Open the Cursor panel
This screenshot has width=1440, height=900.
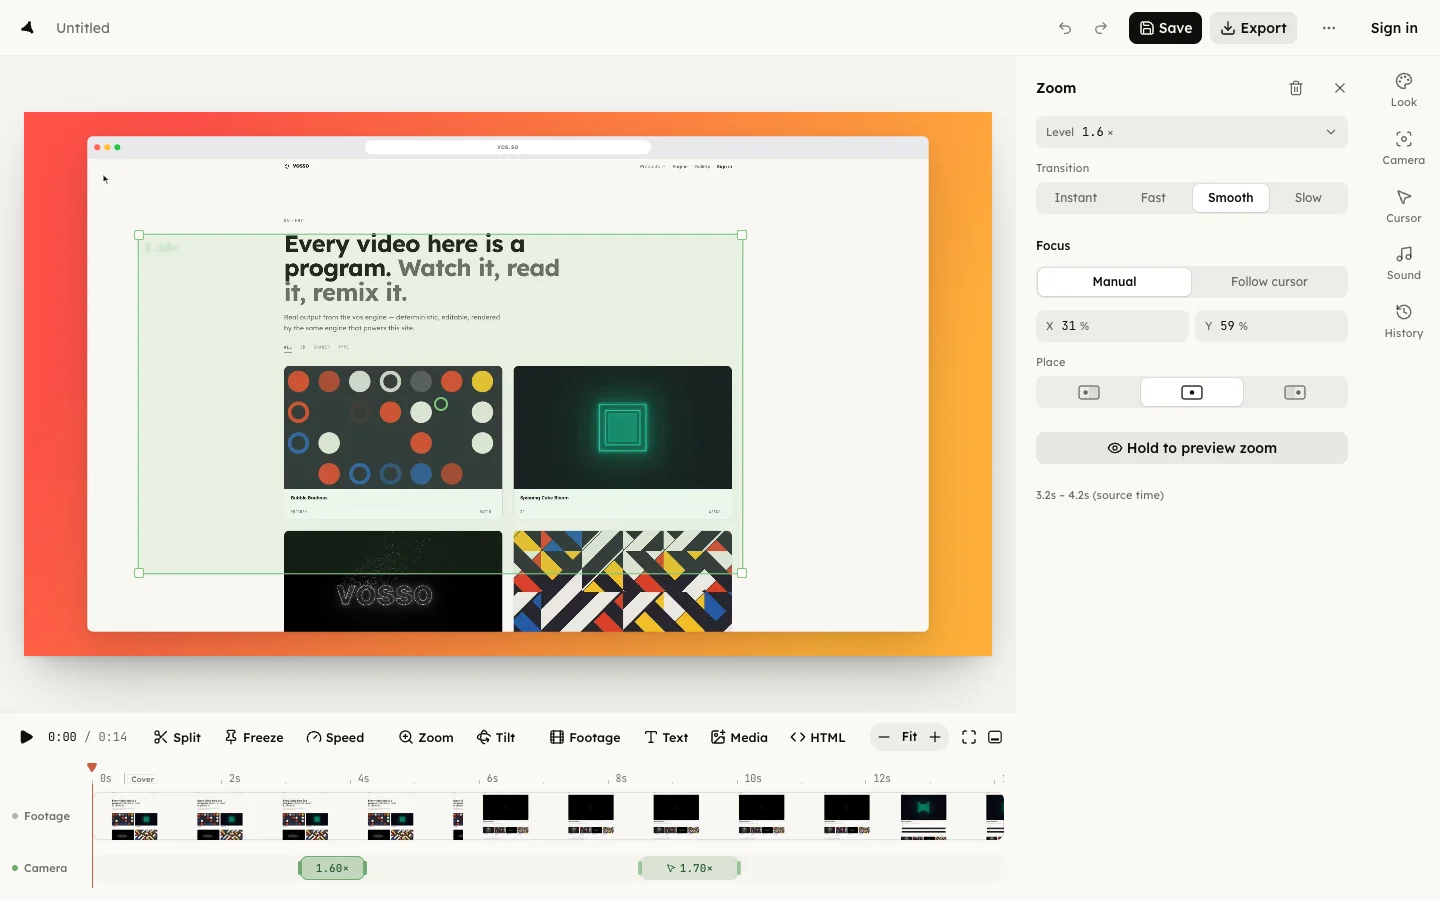click(1404, 206)
